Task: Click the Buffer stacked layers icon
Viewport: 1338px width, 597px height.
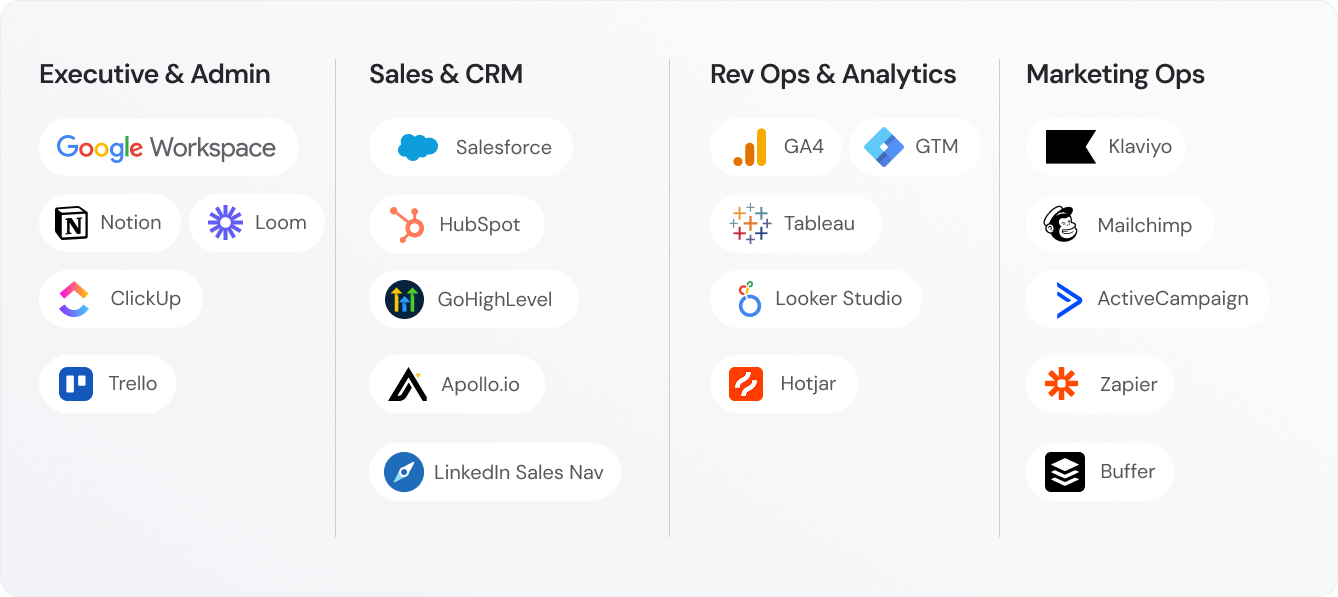Action: coord(1064,472)
